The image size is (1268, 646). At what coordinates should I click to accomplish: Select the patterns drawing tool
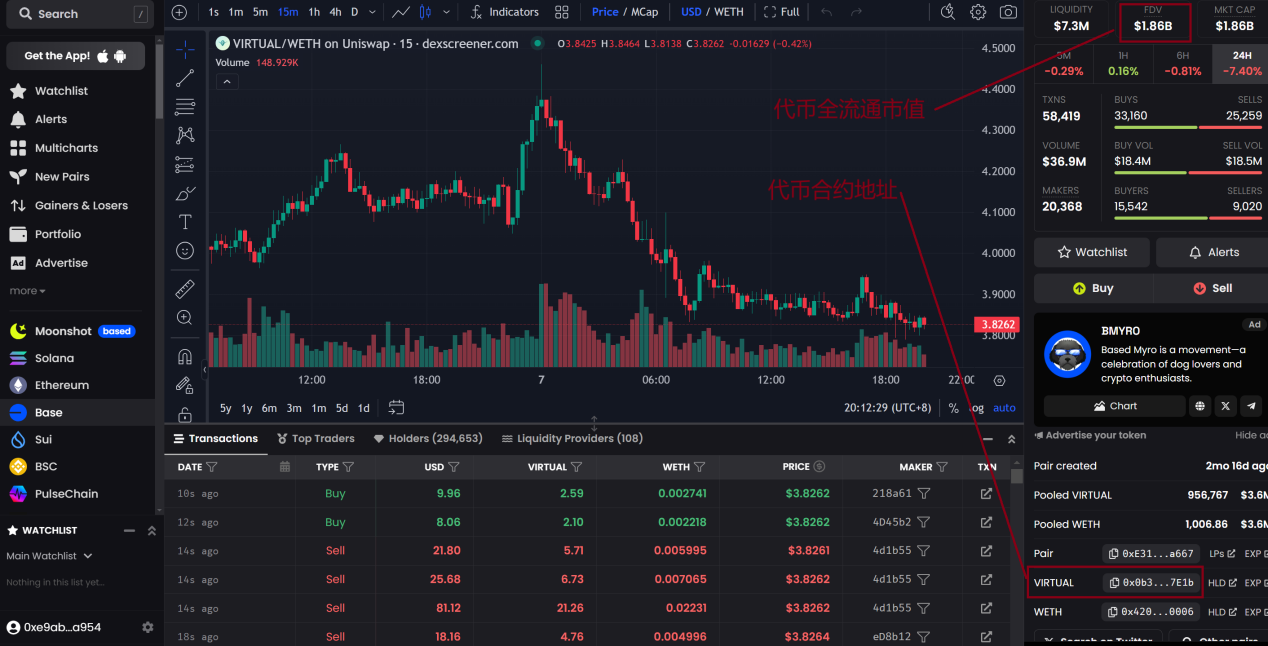(x=185, y=135)
